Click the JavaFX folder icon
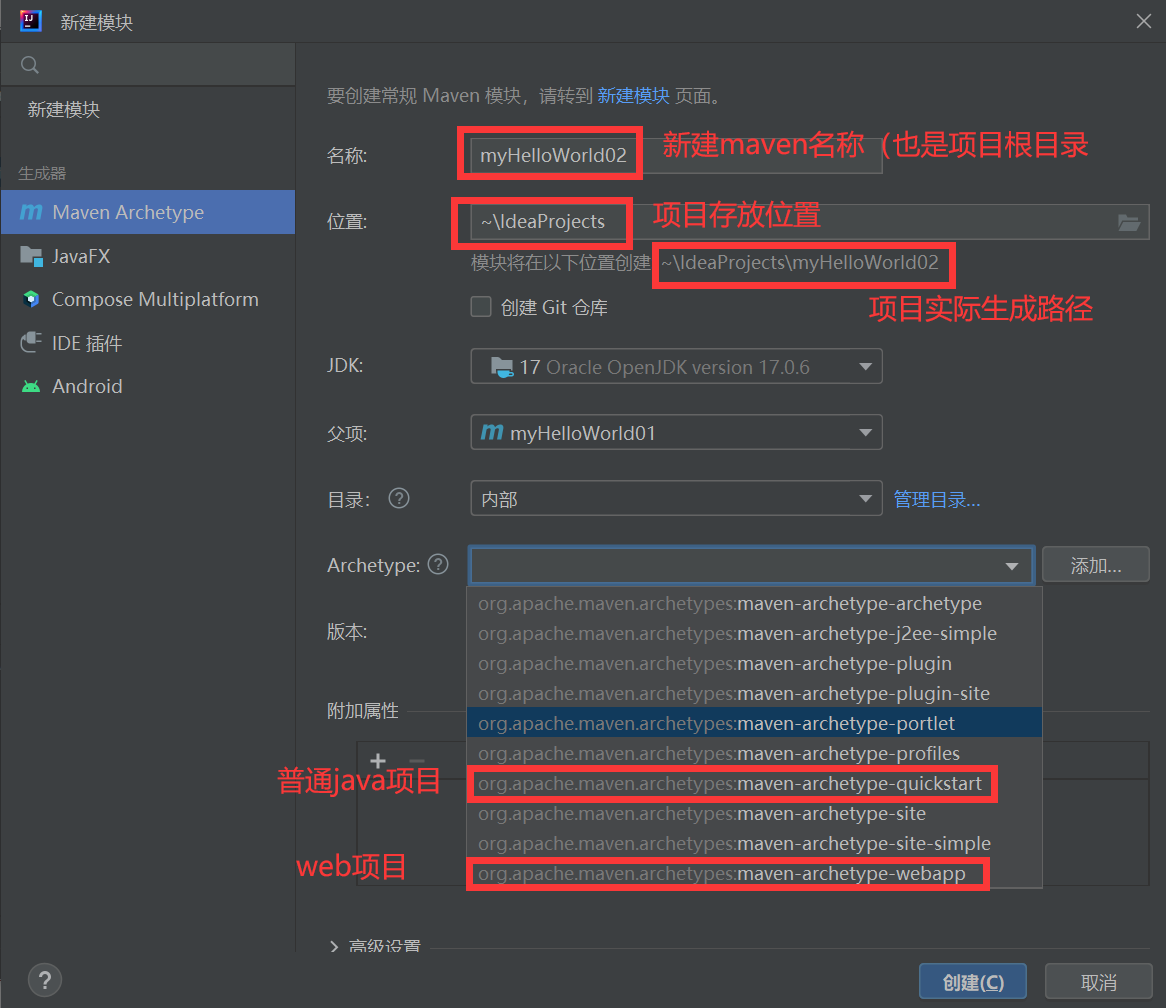1166x1008 pixels. pos(31,256)
